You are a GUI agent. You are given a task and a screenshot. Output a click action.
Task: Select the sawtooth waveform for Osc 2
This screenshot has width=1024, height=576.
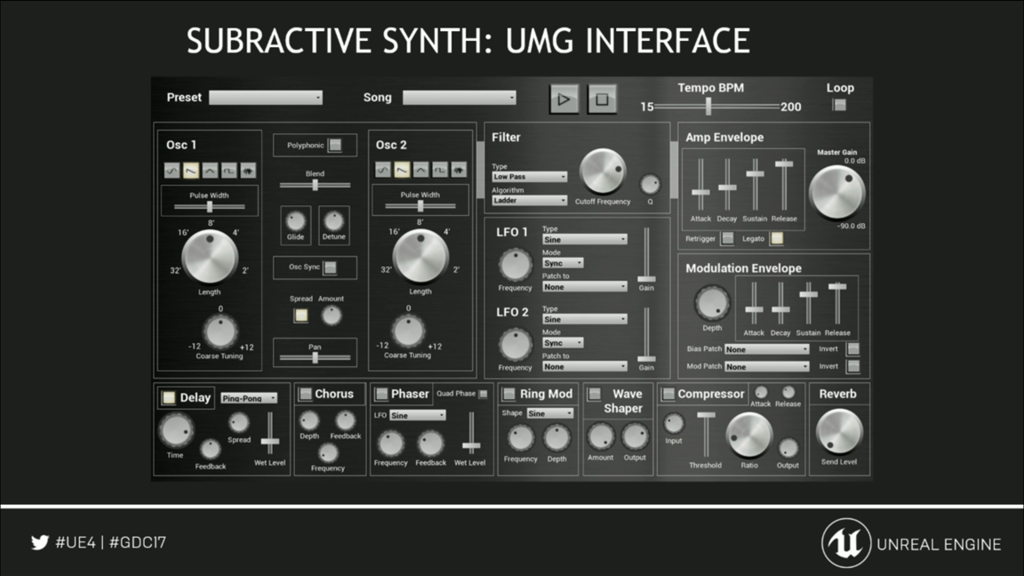pyautogui.click(x=402, y=170)
